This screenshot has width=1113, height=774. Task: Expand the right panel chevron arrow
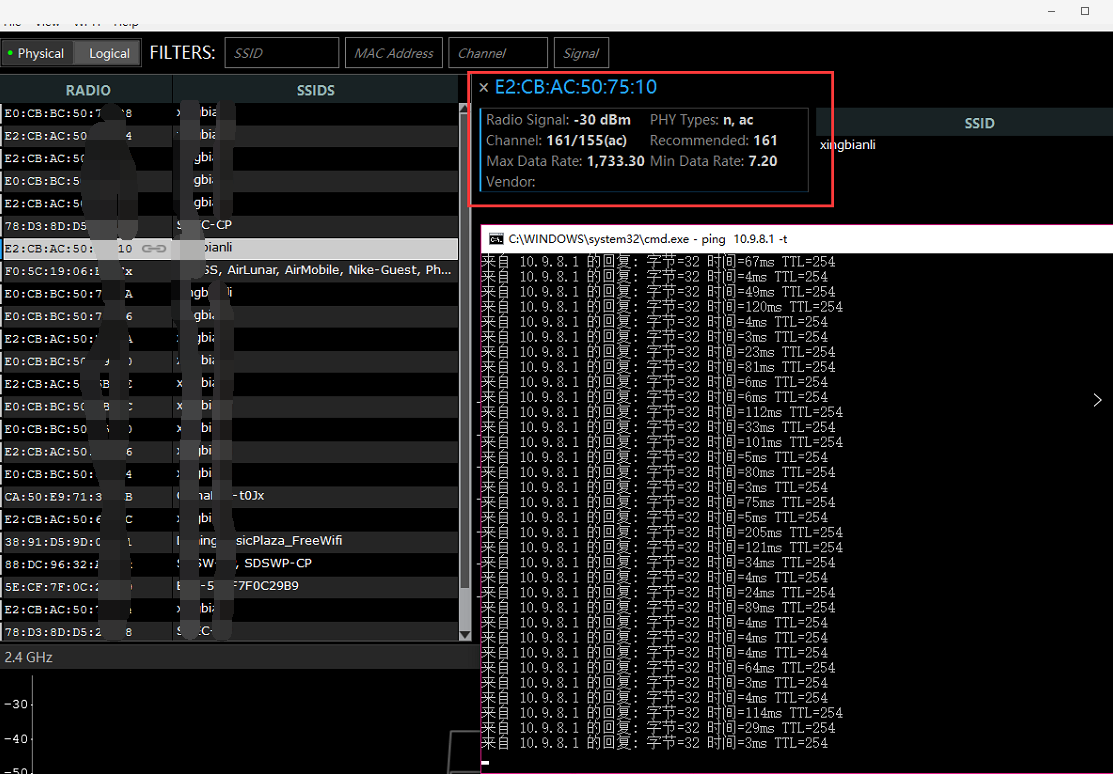point(1097,399)
